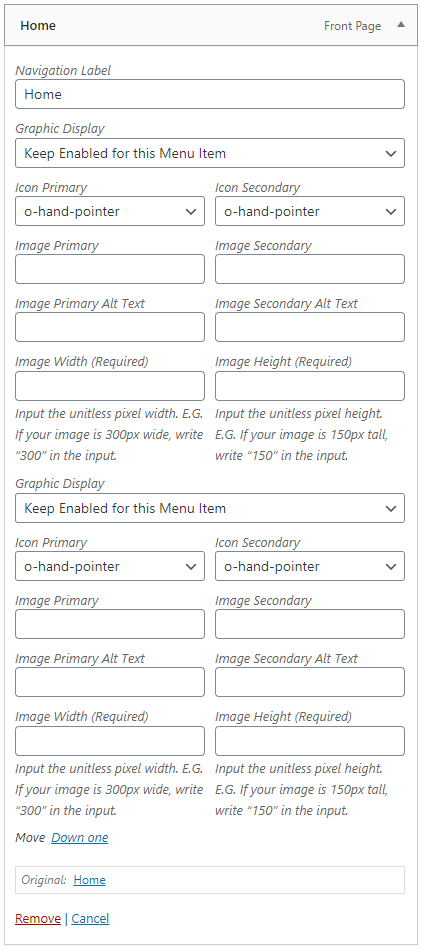Click the Navigation Label input field
422x949 pixels.
(209, 94)
